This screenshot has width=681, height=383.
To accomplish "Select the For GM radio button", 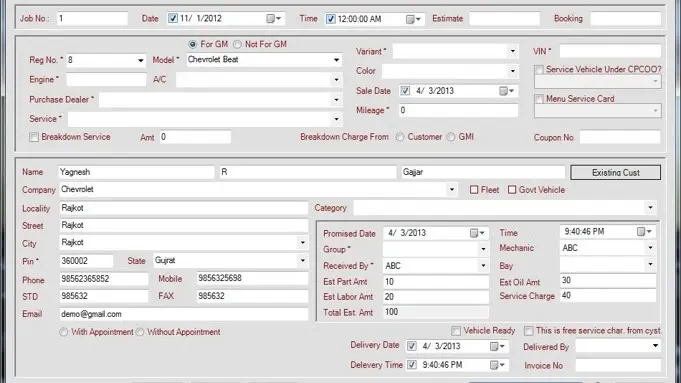I will pyautogui.click(x=192, y=44).
